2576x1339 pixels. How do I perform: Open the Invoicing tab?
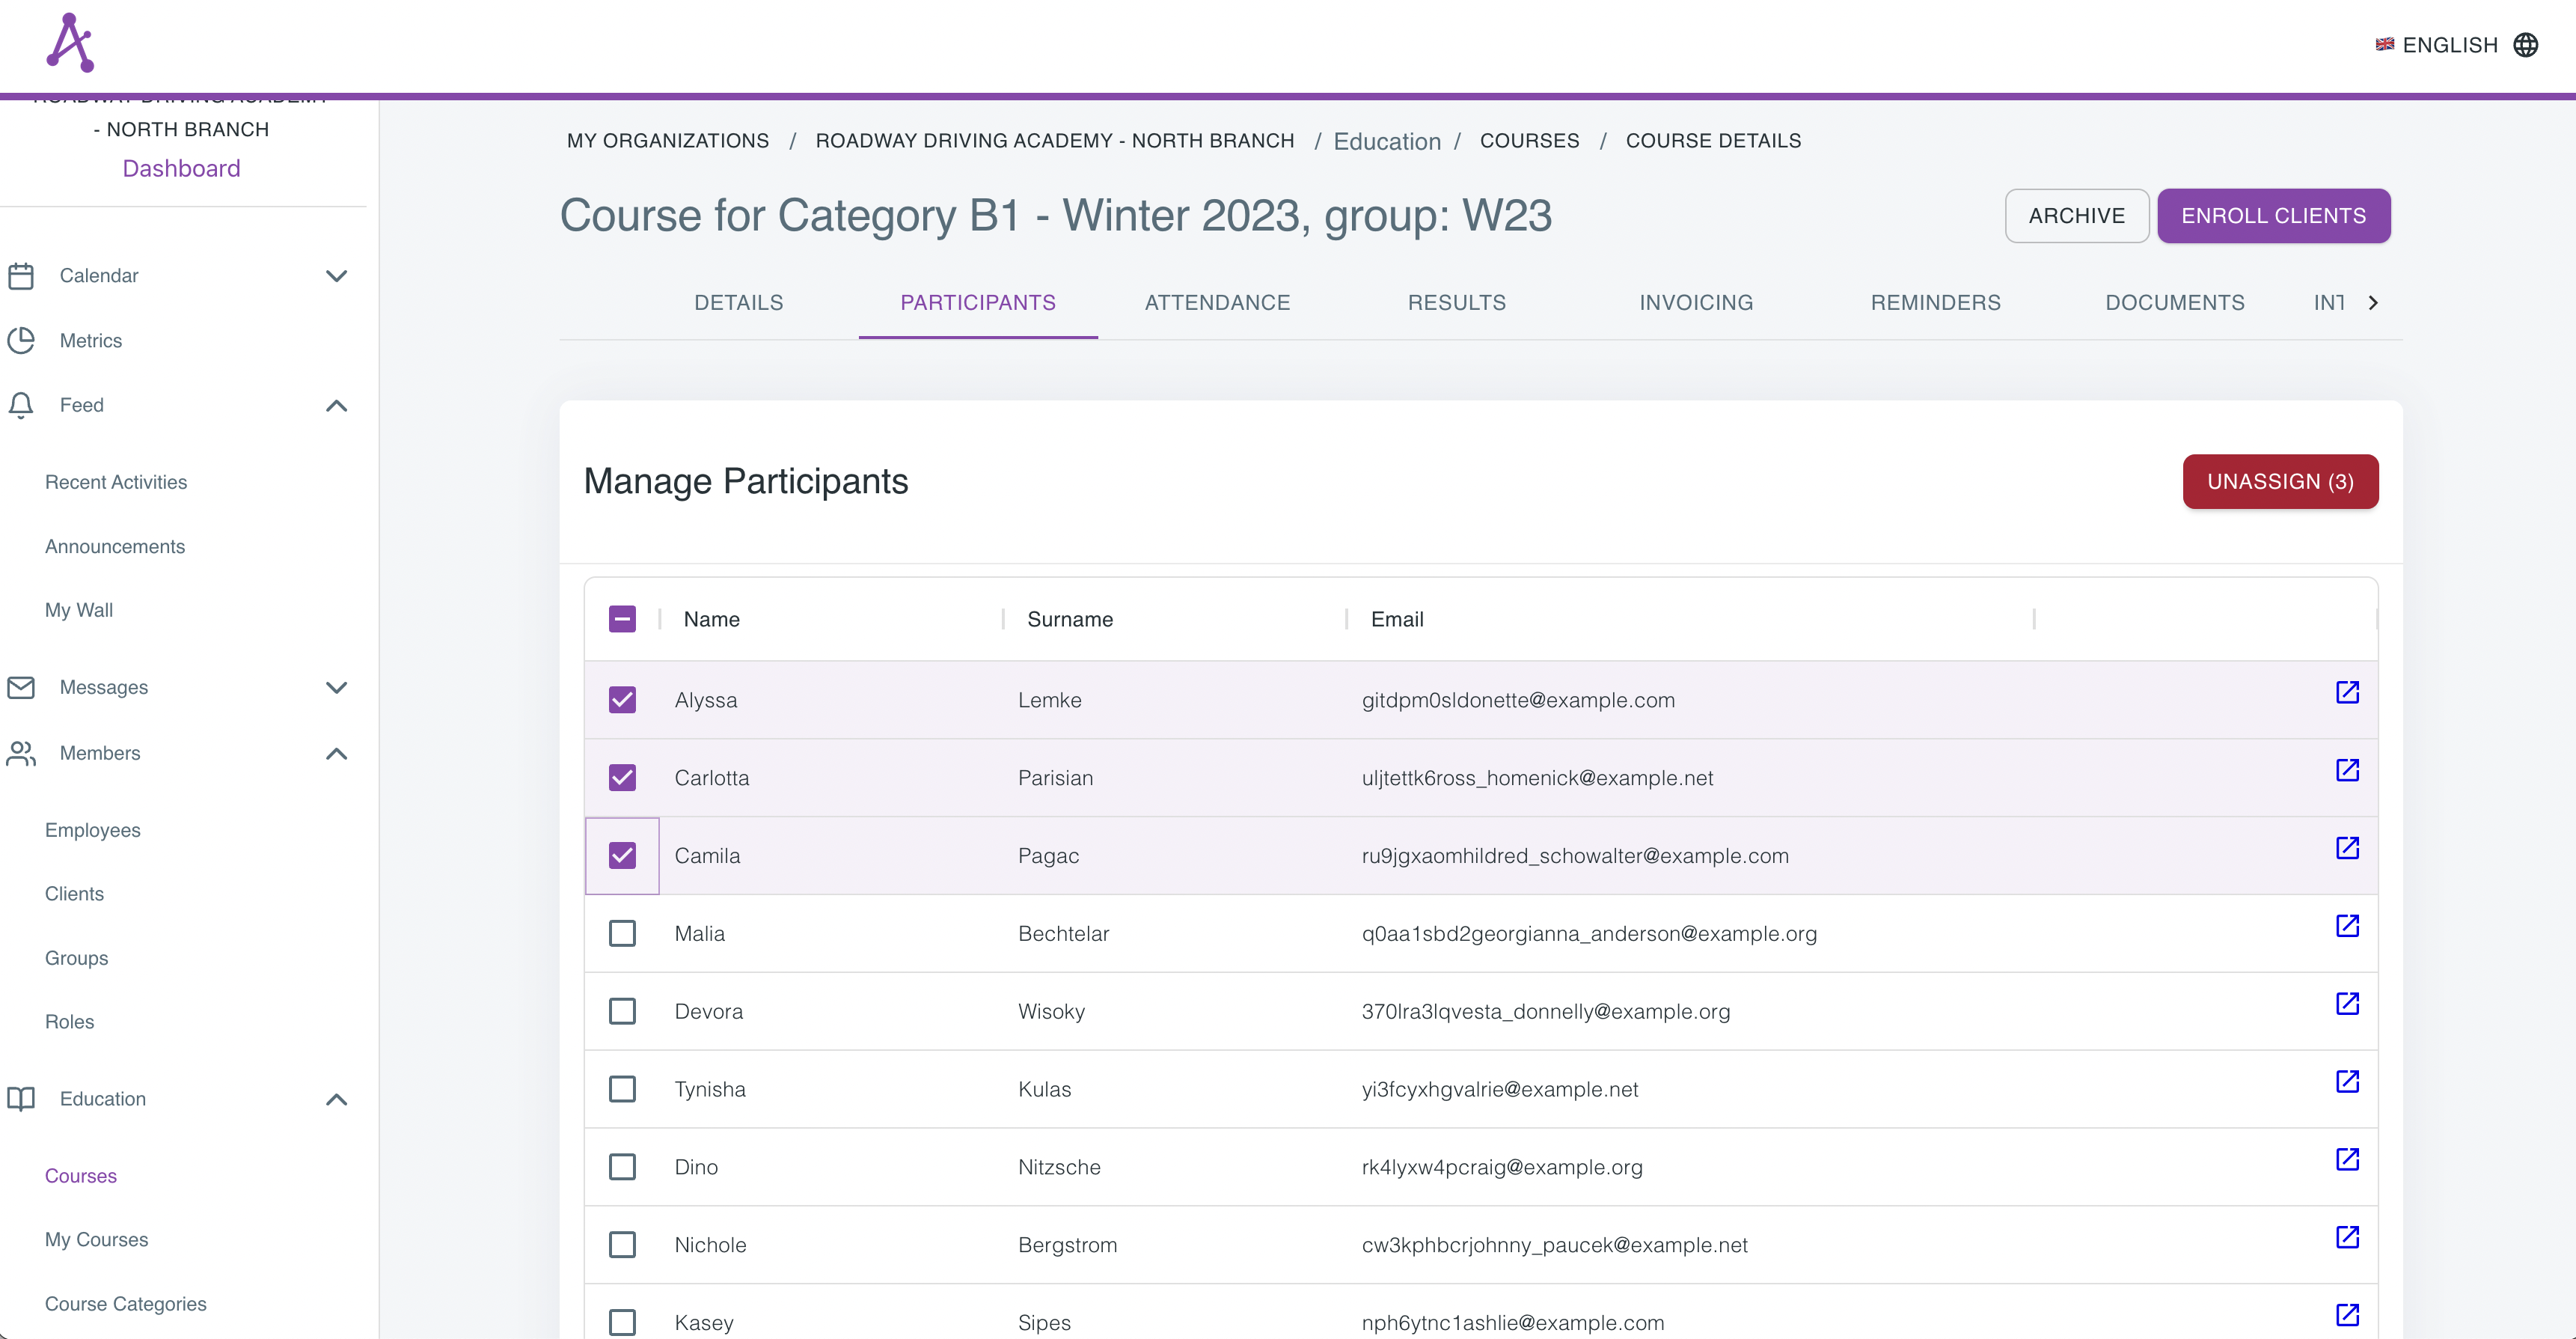(x=1695, y=303)
